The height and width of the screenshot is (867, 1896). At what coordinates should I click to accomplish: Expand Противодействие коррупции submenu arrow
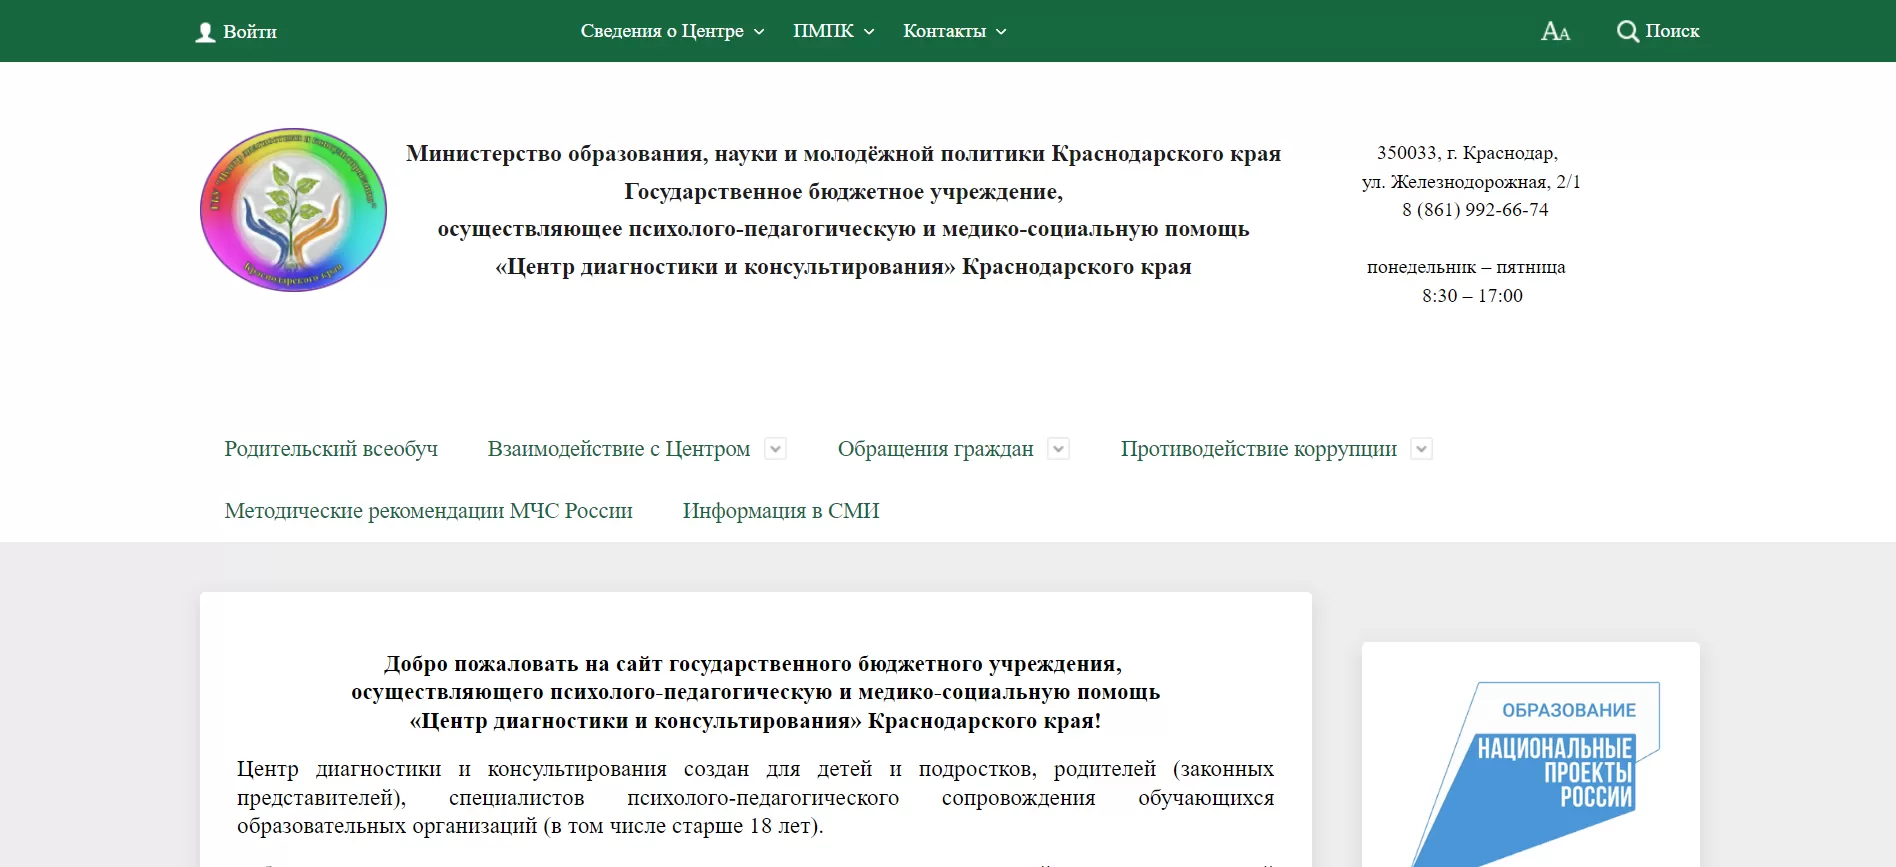(x=1421, y=449)
